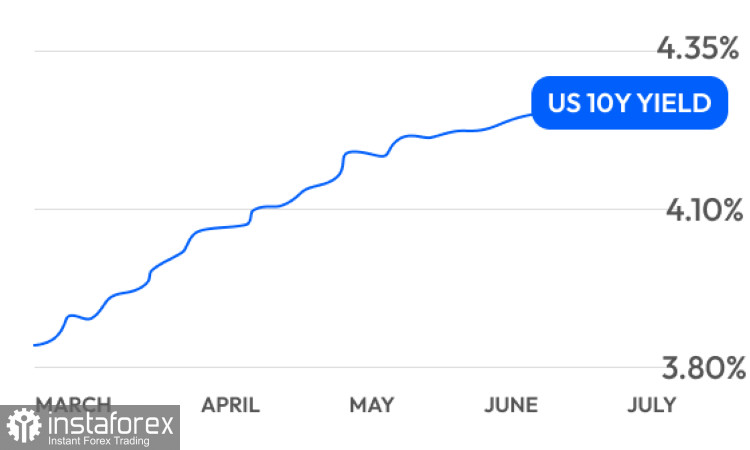The image size is (750, 450).
Task: Select the JUNE axis label
Action: [x=511, y=405]
